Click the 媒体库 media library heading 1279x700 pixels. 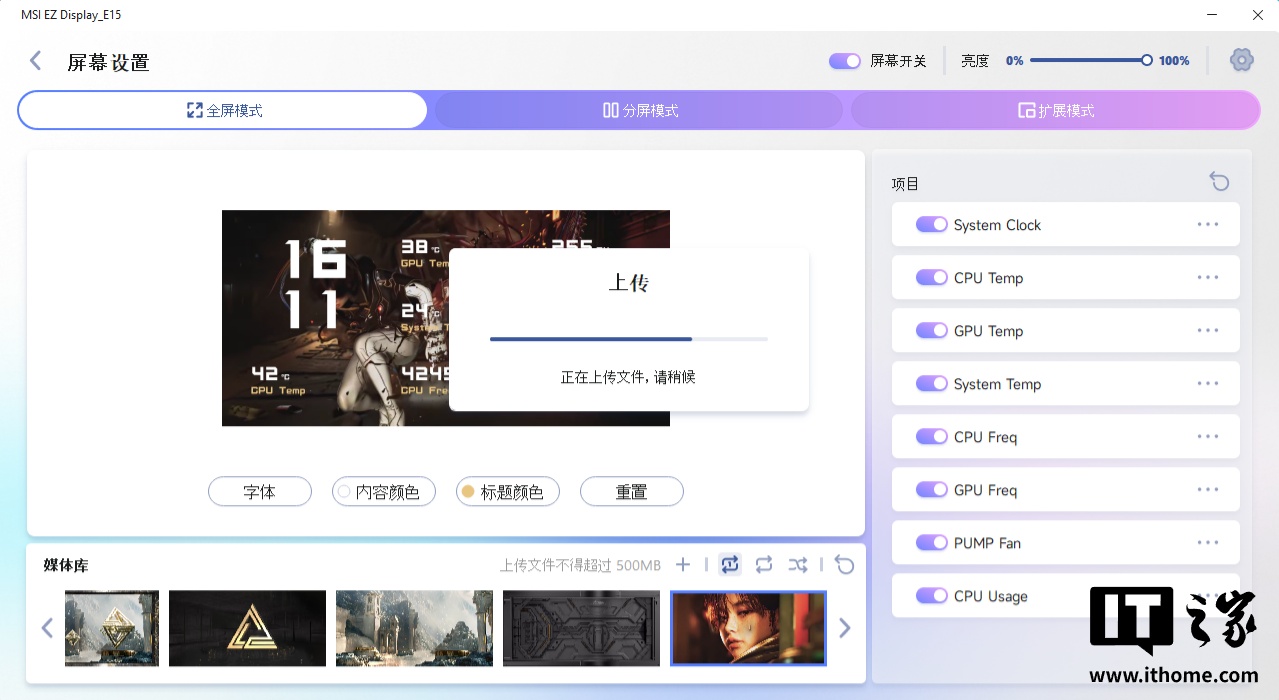(x=66, y=566)
